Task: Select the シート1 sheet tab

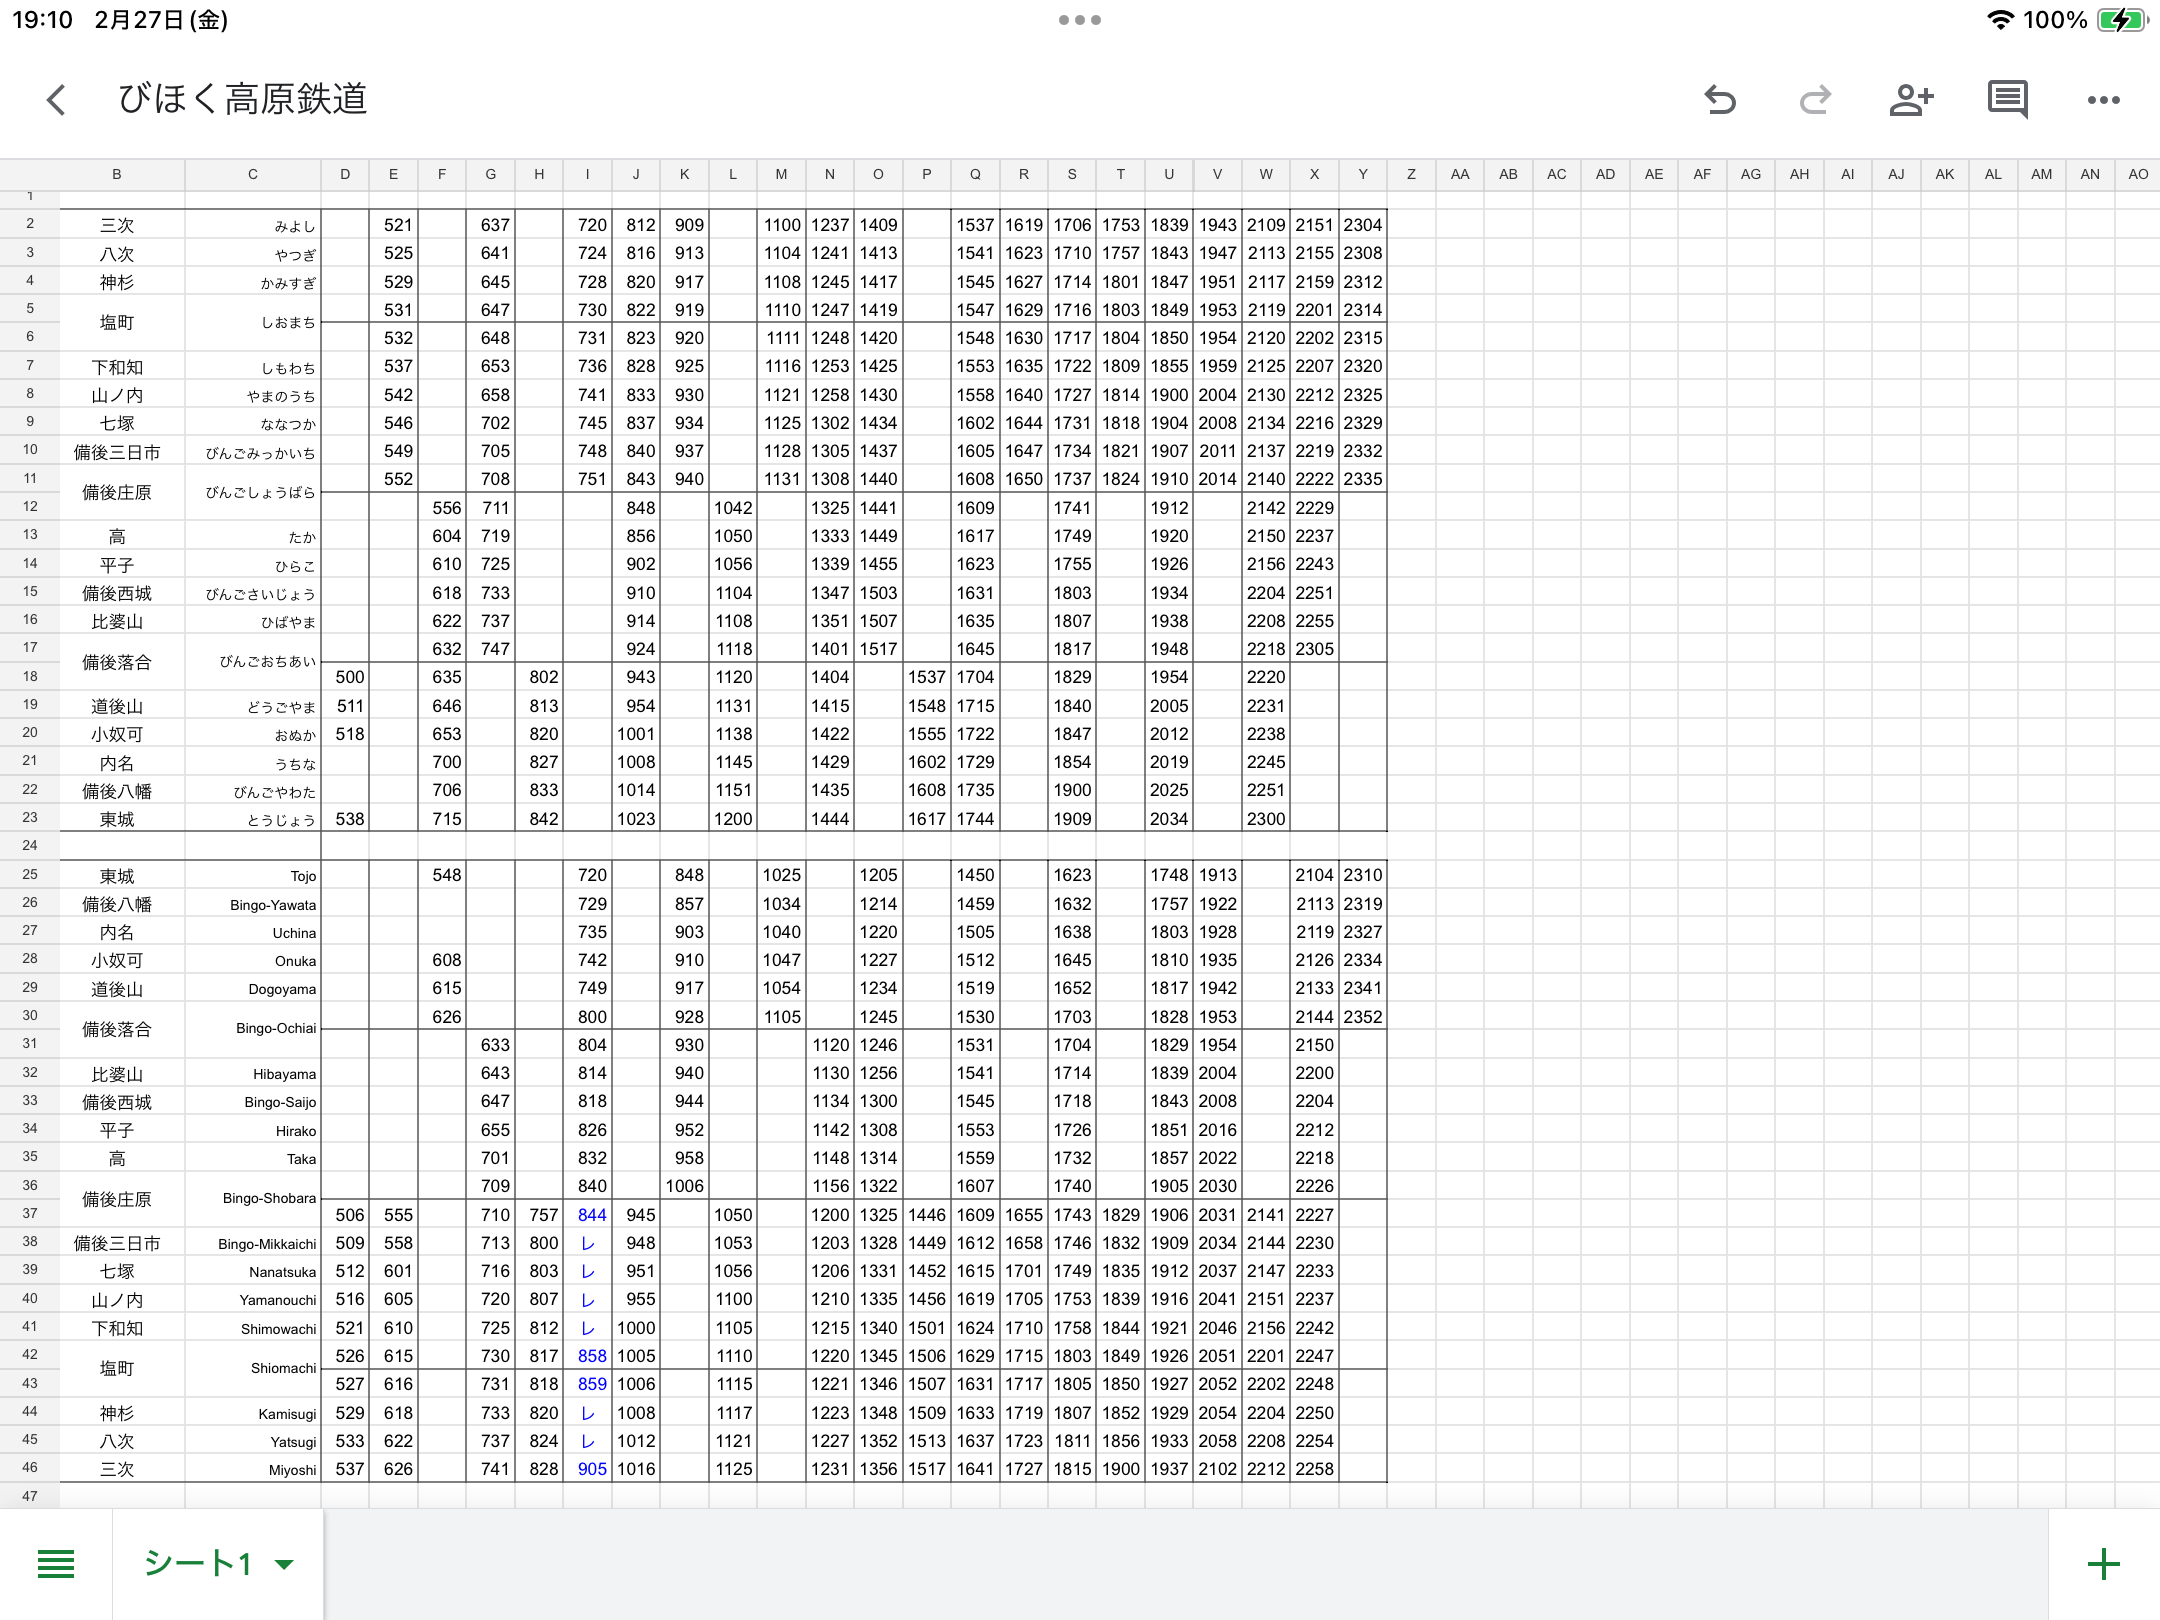Action: coord(198,1564)
